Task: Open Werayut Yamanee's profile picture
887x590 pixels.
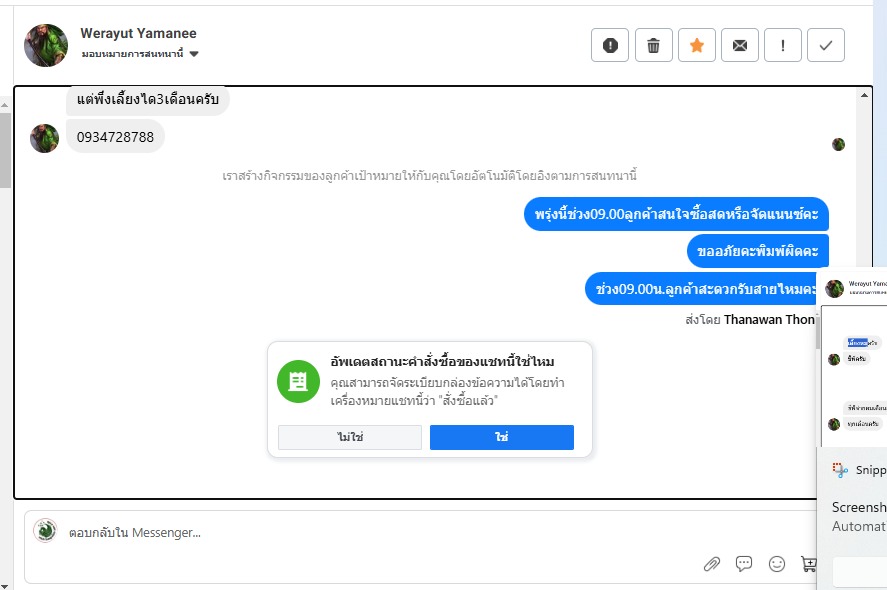Action: pyautogui.click(x=46, y=45)
